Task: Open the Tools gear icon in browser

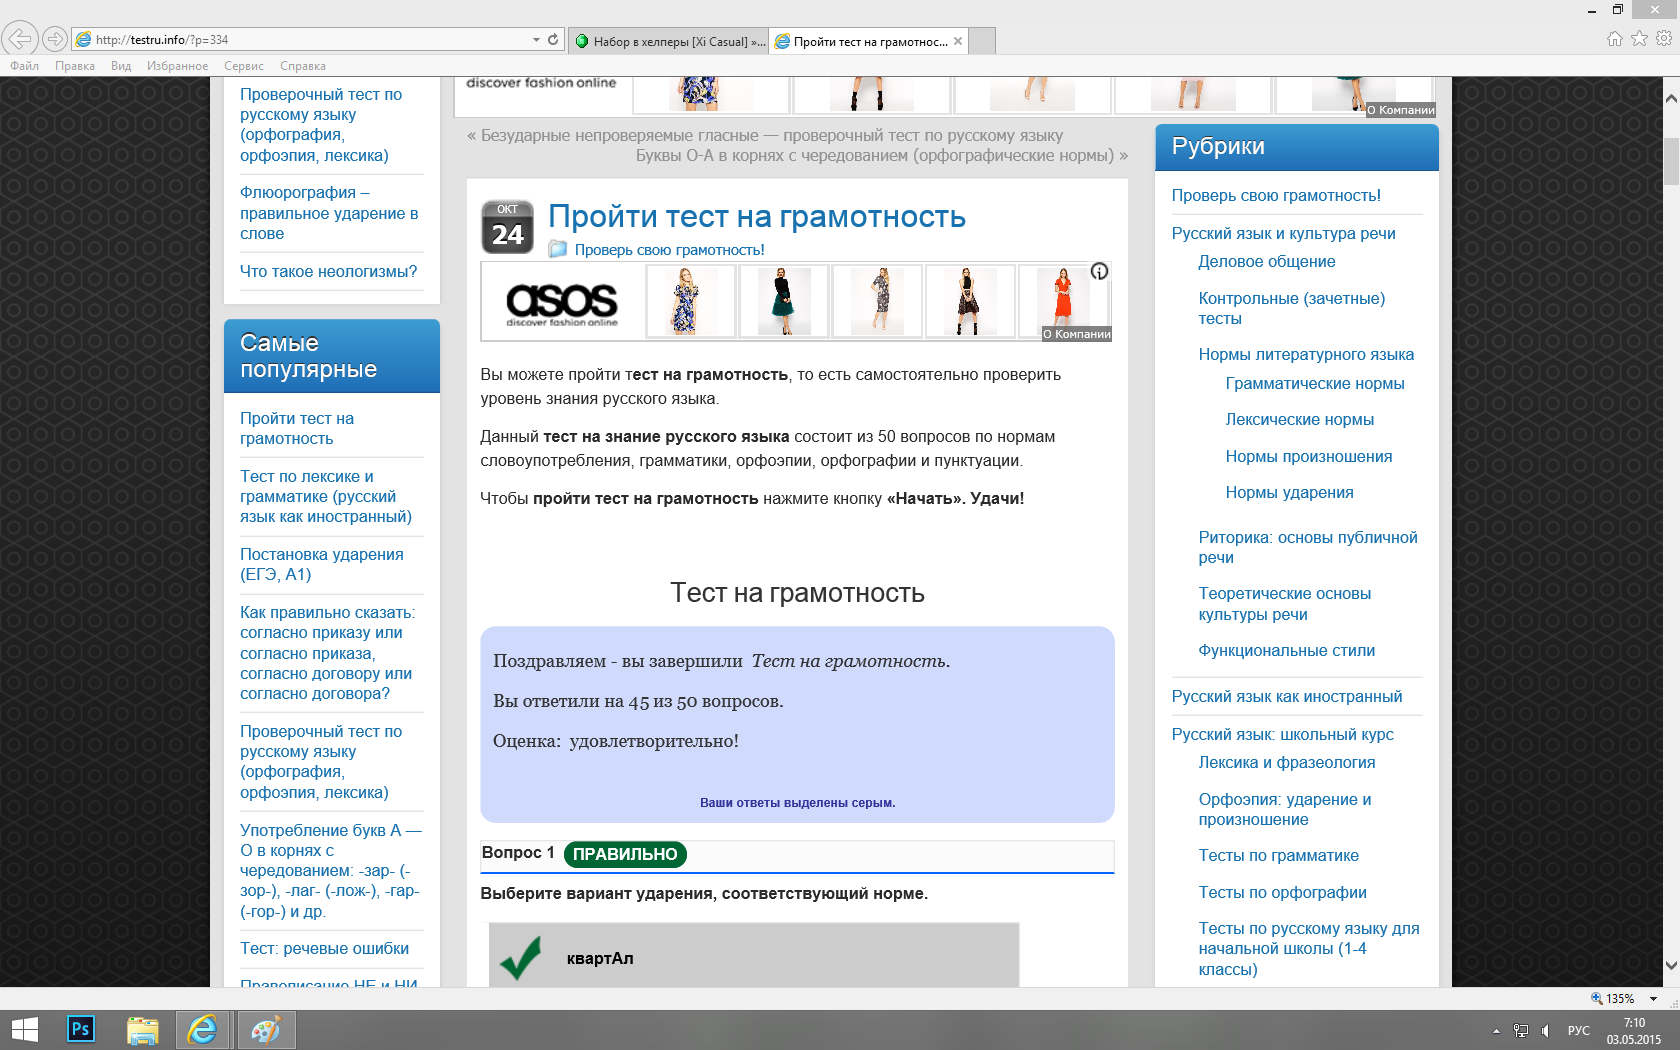Action: pos(1663,39)
